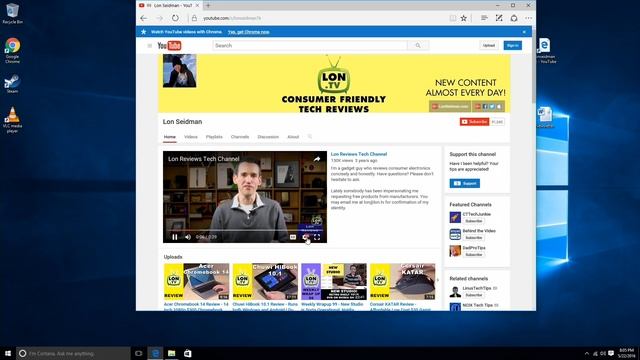This screenshot has width=640, height=360.
Task: Show next uploads with the right chevron
Action: pyautogui.click(x=438, y=280)
